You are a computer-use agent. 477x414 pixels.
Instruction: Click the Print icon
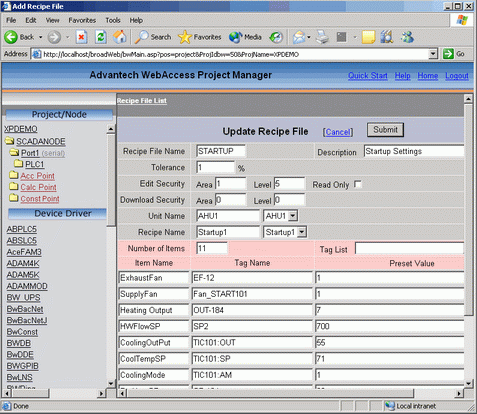point(322,37)
